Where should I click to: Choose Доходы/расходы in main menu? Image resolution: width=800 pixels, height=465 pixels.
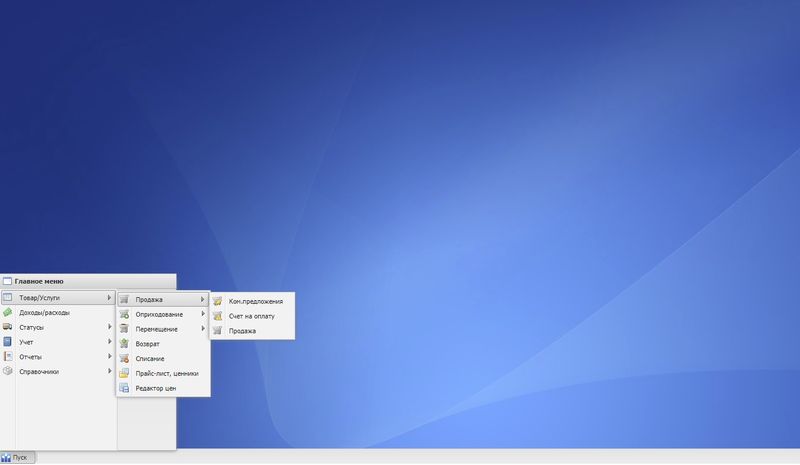point(58,312)
